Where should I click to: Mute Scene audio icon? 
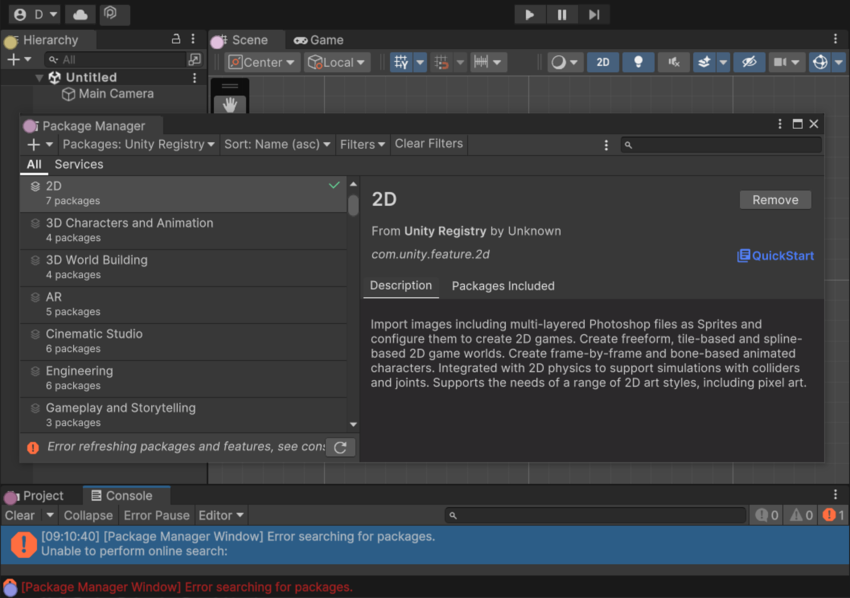(x=674, y=62)
